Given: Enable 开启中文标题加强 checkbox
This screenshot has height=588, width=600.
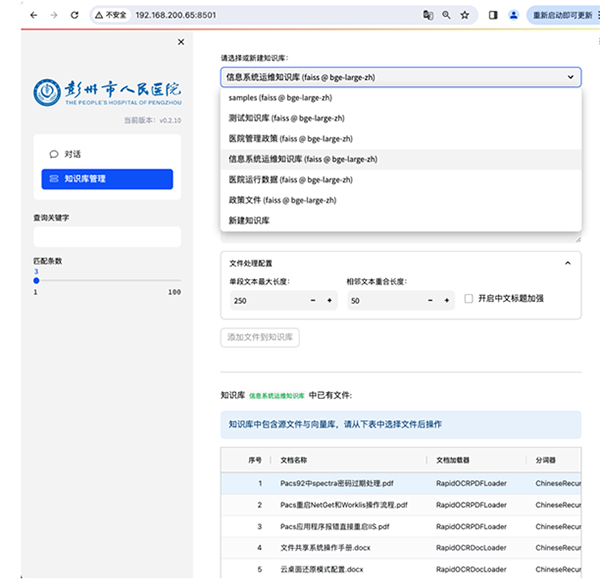Looking at the screenshot, I should pyautogui.click(x=469, y=299).
